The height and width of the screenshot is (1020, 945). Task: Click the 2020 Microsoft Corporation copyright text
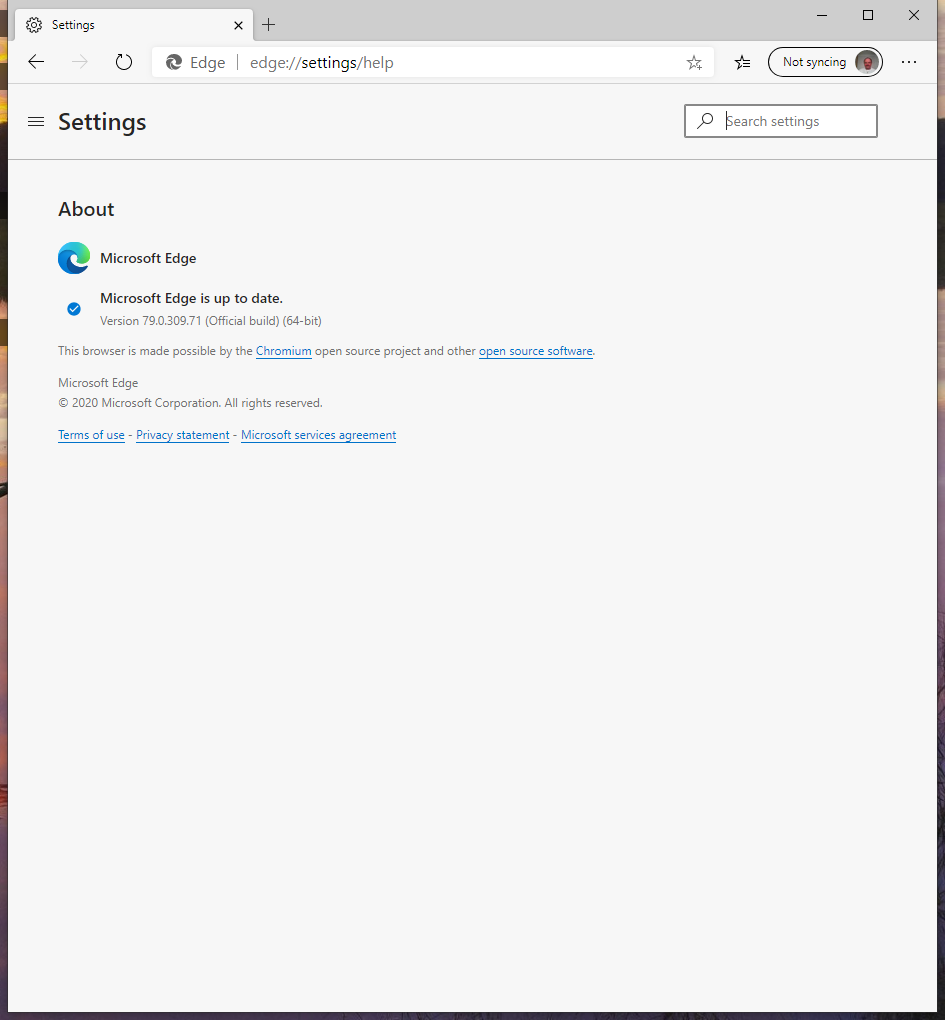click(191, 403)
